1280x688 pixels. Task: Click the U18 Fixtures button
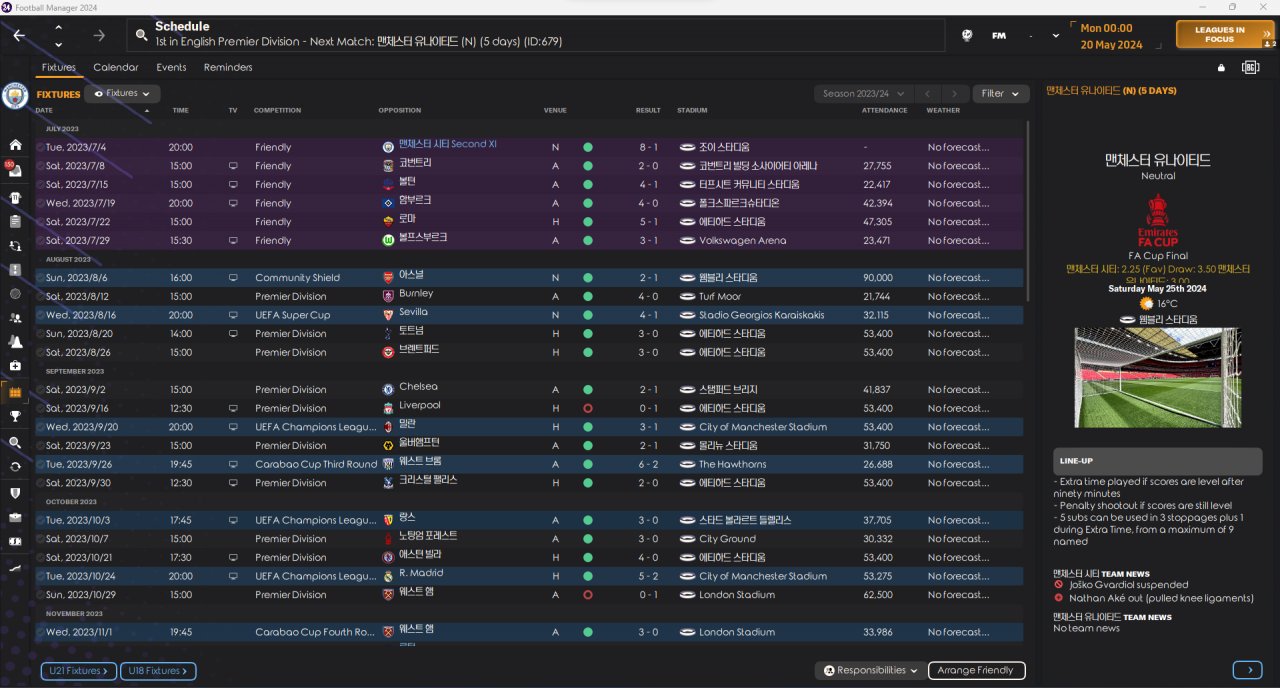click(x=158, y=671)
